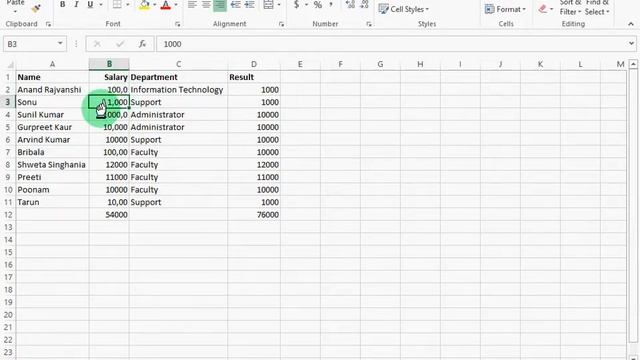The image size is (640, 360).
Task: Open Font dialog launcher
Action: (178, 24)
